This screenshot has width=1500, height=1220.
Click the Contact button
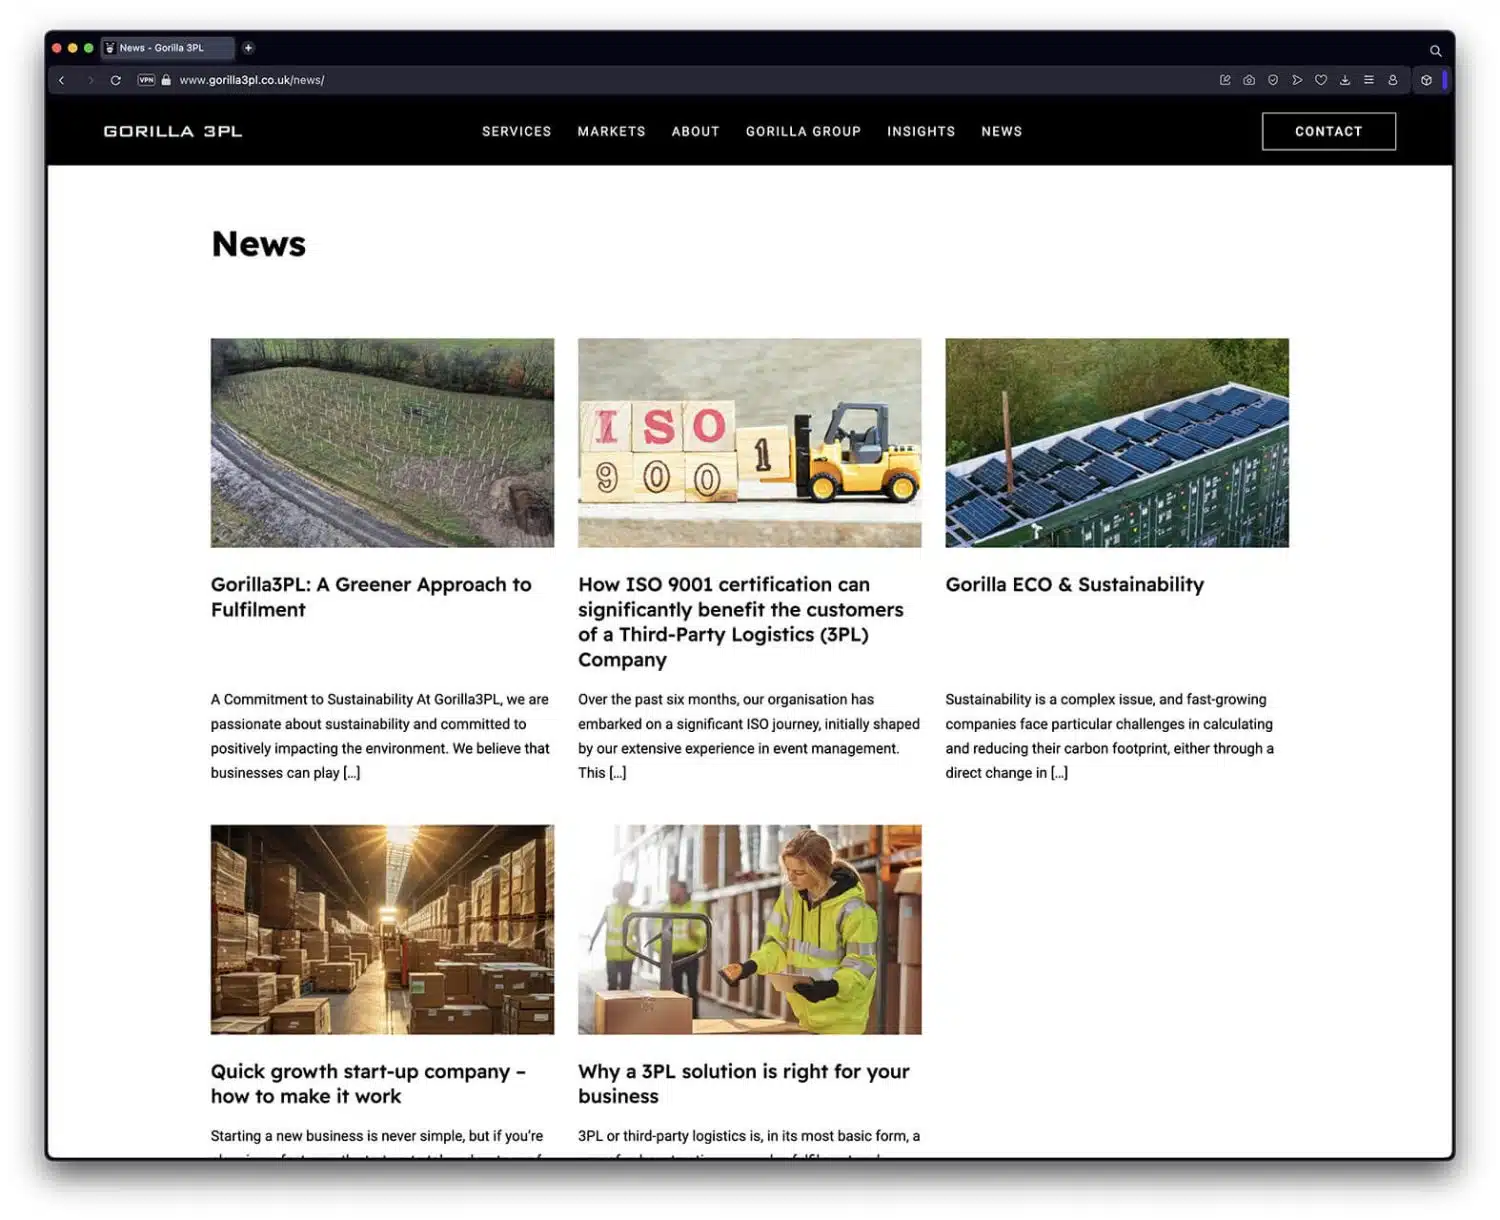coord(1328,131)
